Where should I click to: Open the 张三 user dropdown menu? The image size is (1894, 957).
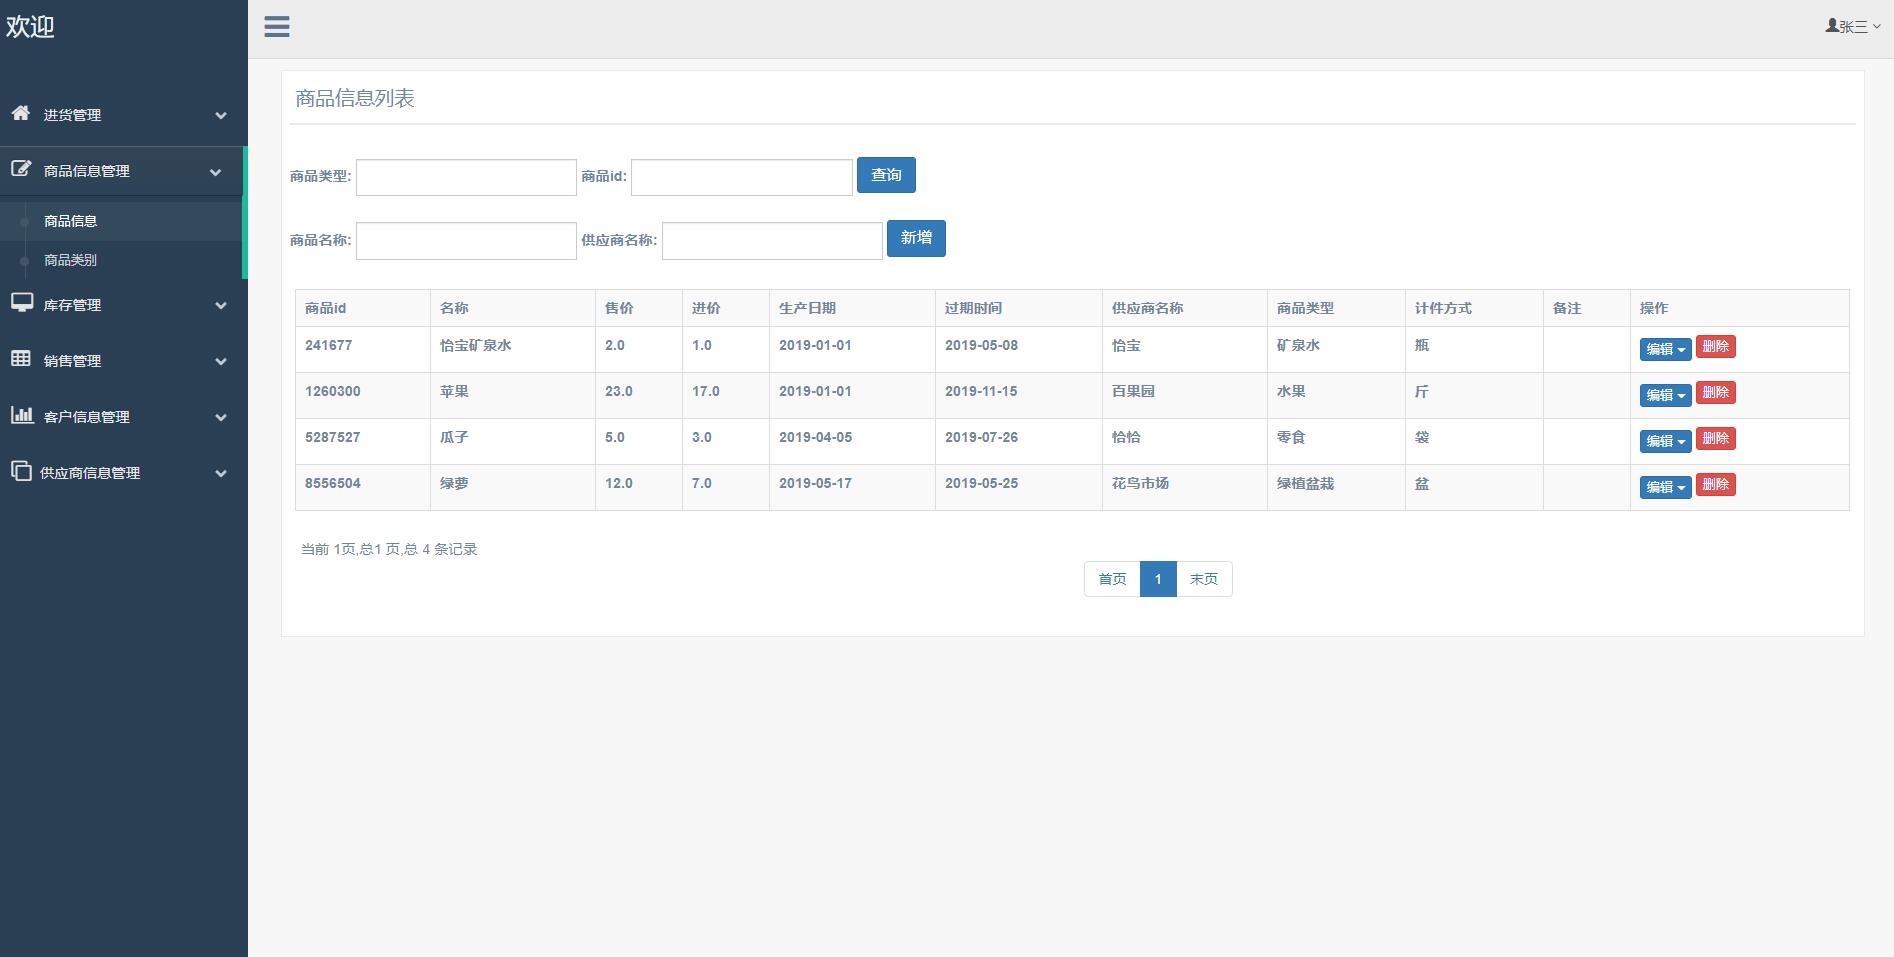pyautogui.click(x=1853, y=27)
